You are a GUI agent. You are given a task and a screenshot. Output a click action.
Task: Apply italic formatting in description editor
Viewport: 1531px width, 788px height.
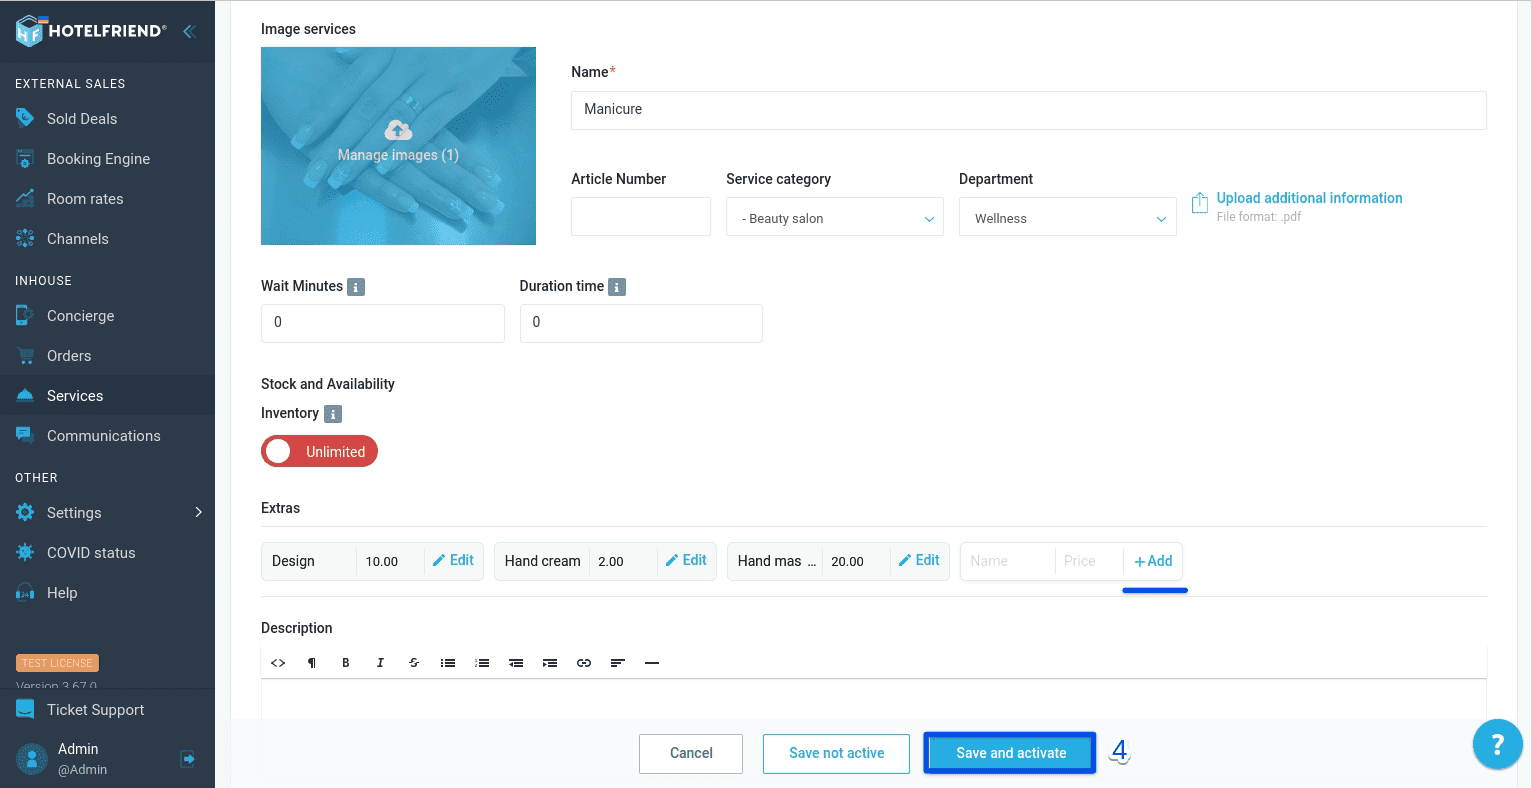tap(380, 663)
